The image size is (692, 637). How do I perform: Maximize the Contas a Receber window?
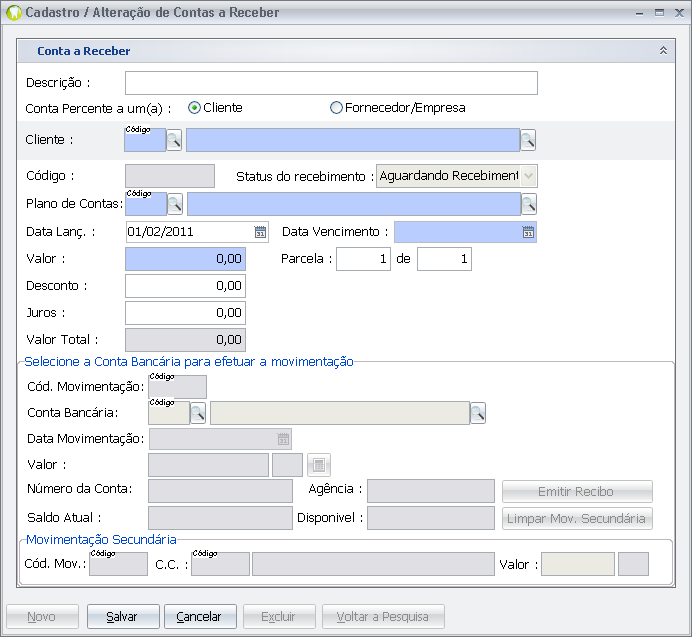659,13
